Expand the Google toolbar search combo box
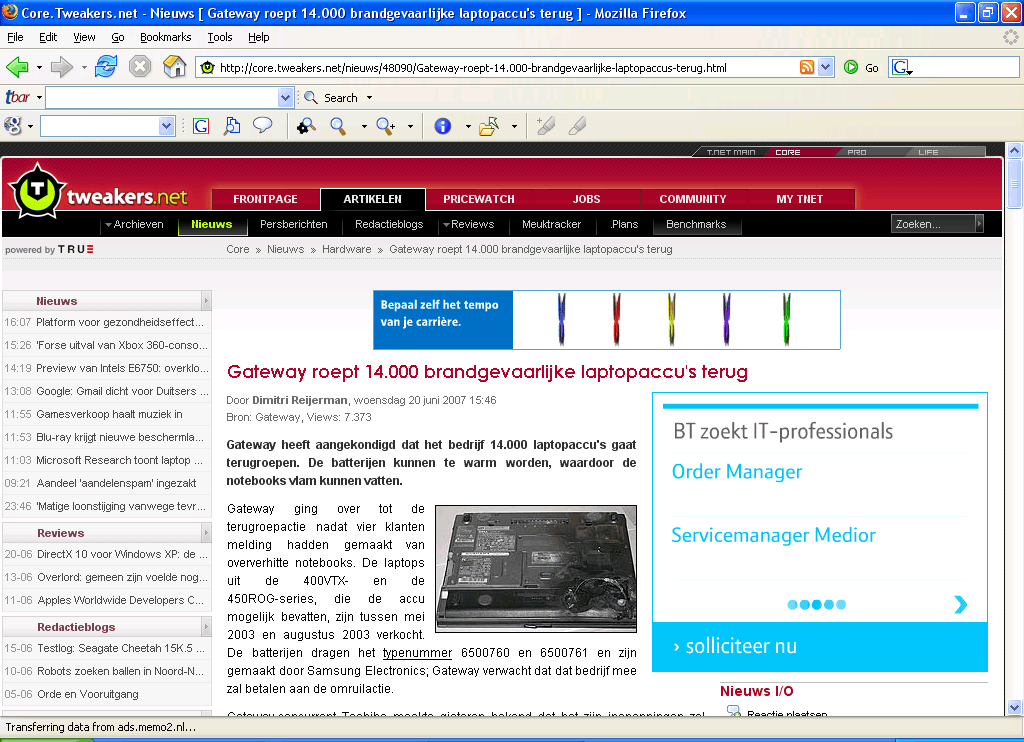The image size is (1024, 742). pyautogui.click(x=167, y=125)
